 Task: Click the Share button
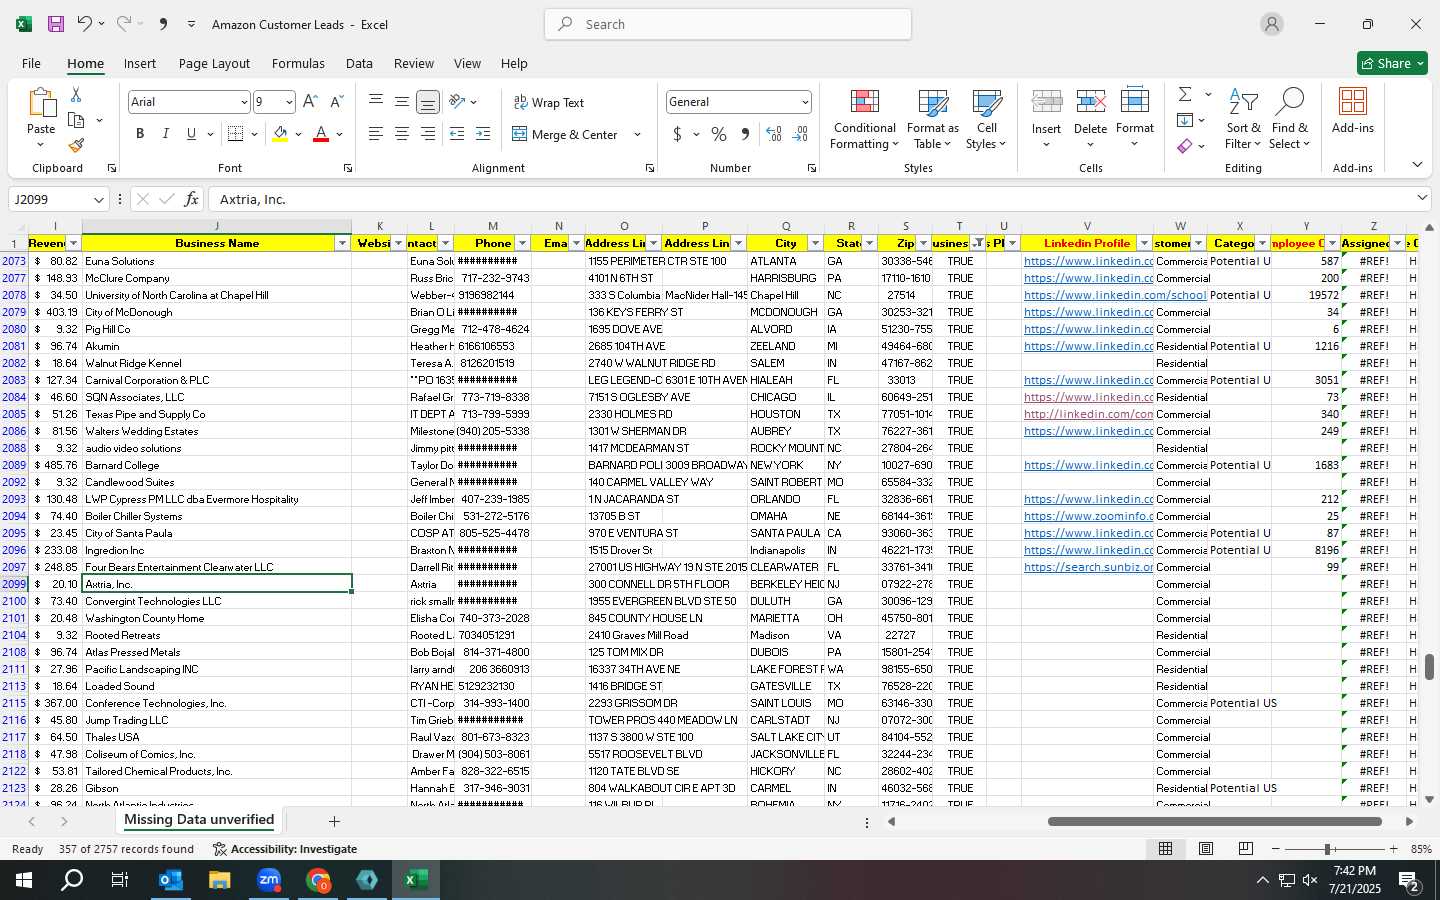[1392, 63]
